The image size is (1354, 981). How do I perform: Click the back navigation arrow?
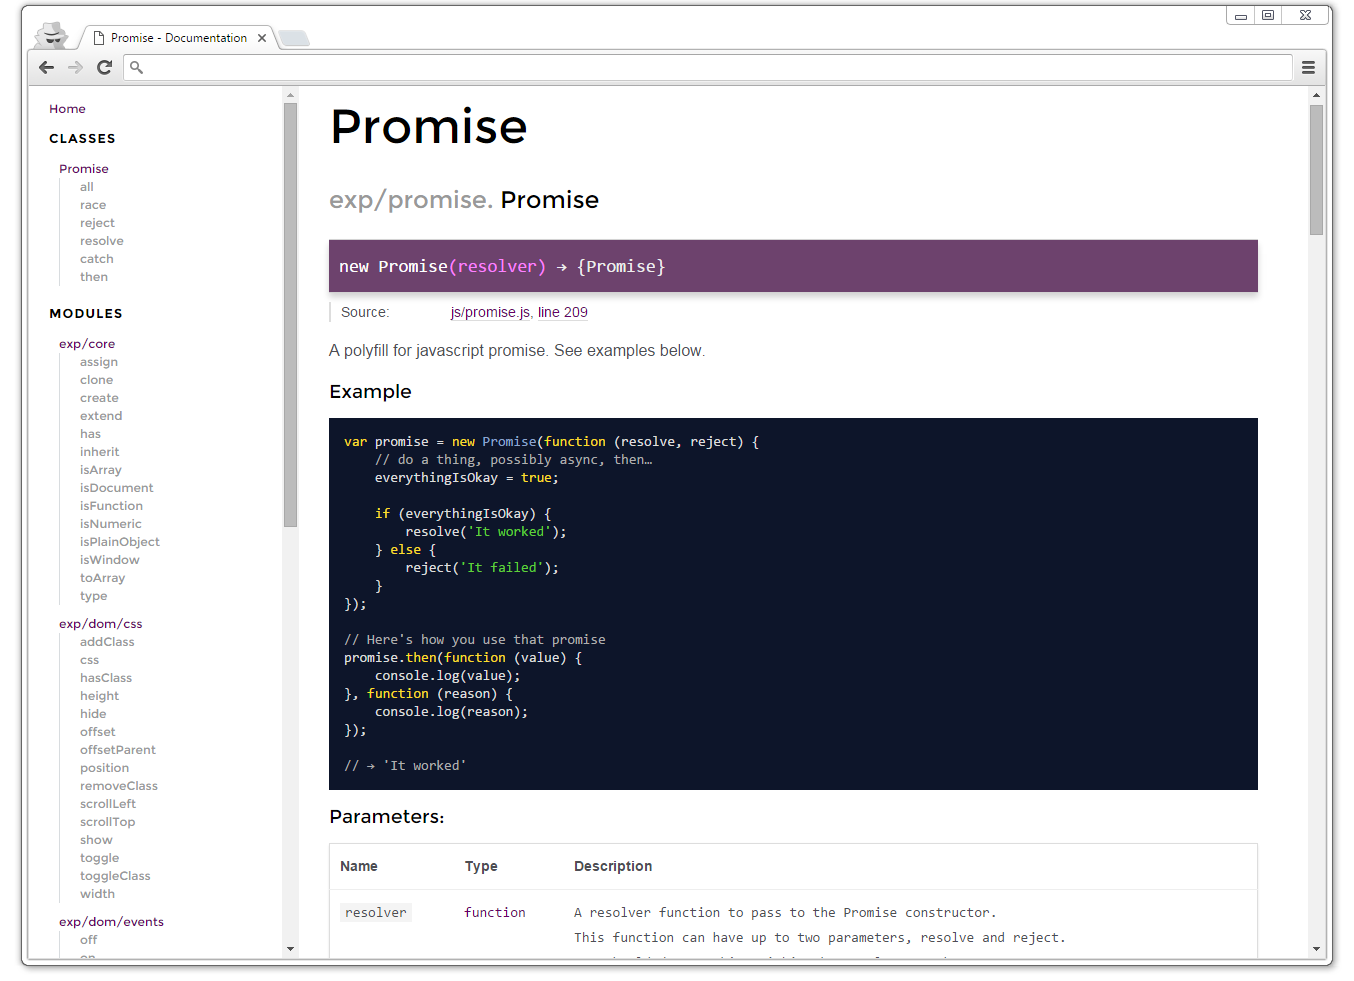pos(46,67)
